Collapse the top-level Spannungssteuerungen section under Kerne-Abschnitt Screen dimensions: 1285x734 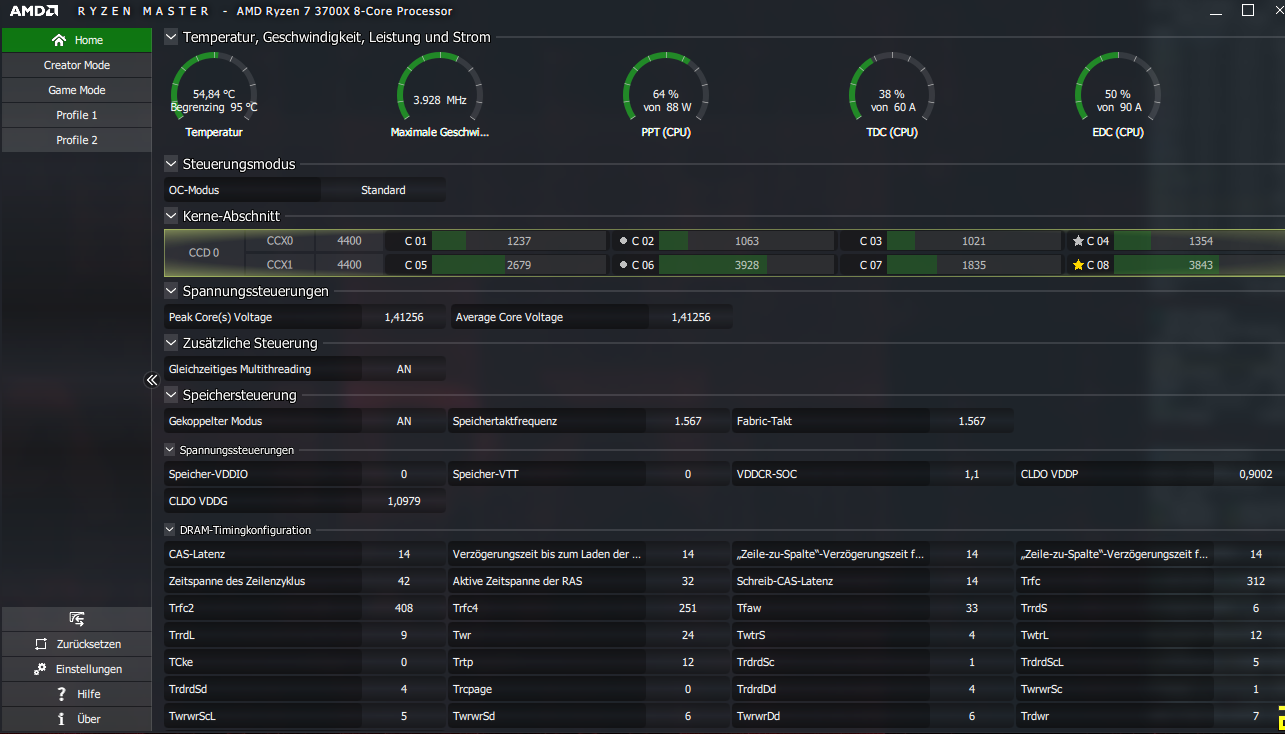coord(171,291)
